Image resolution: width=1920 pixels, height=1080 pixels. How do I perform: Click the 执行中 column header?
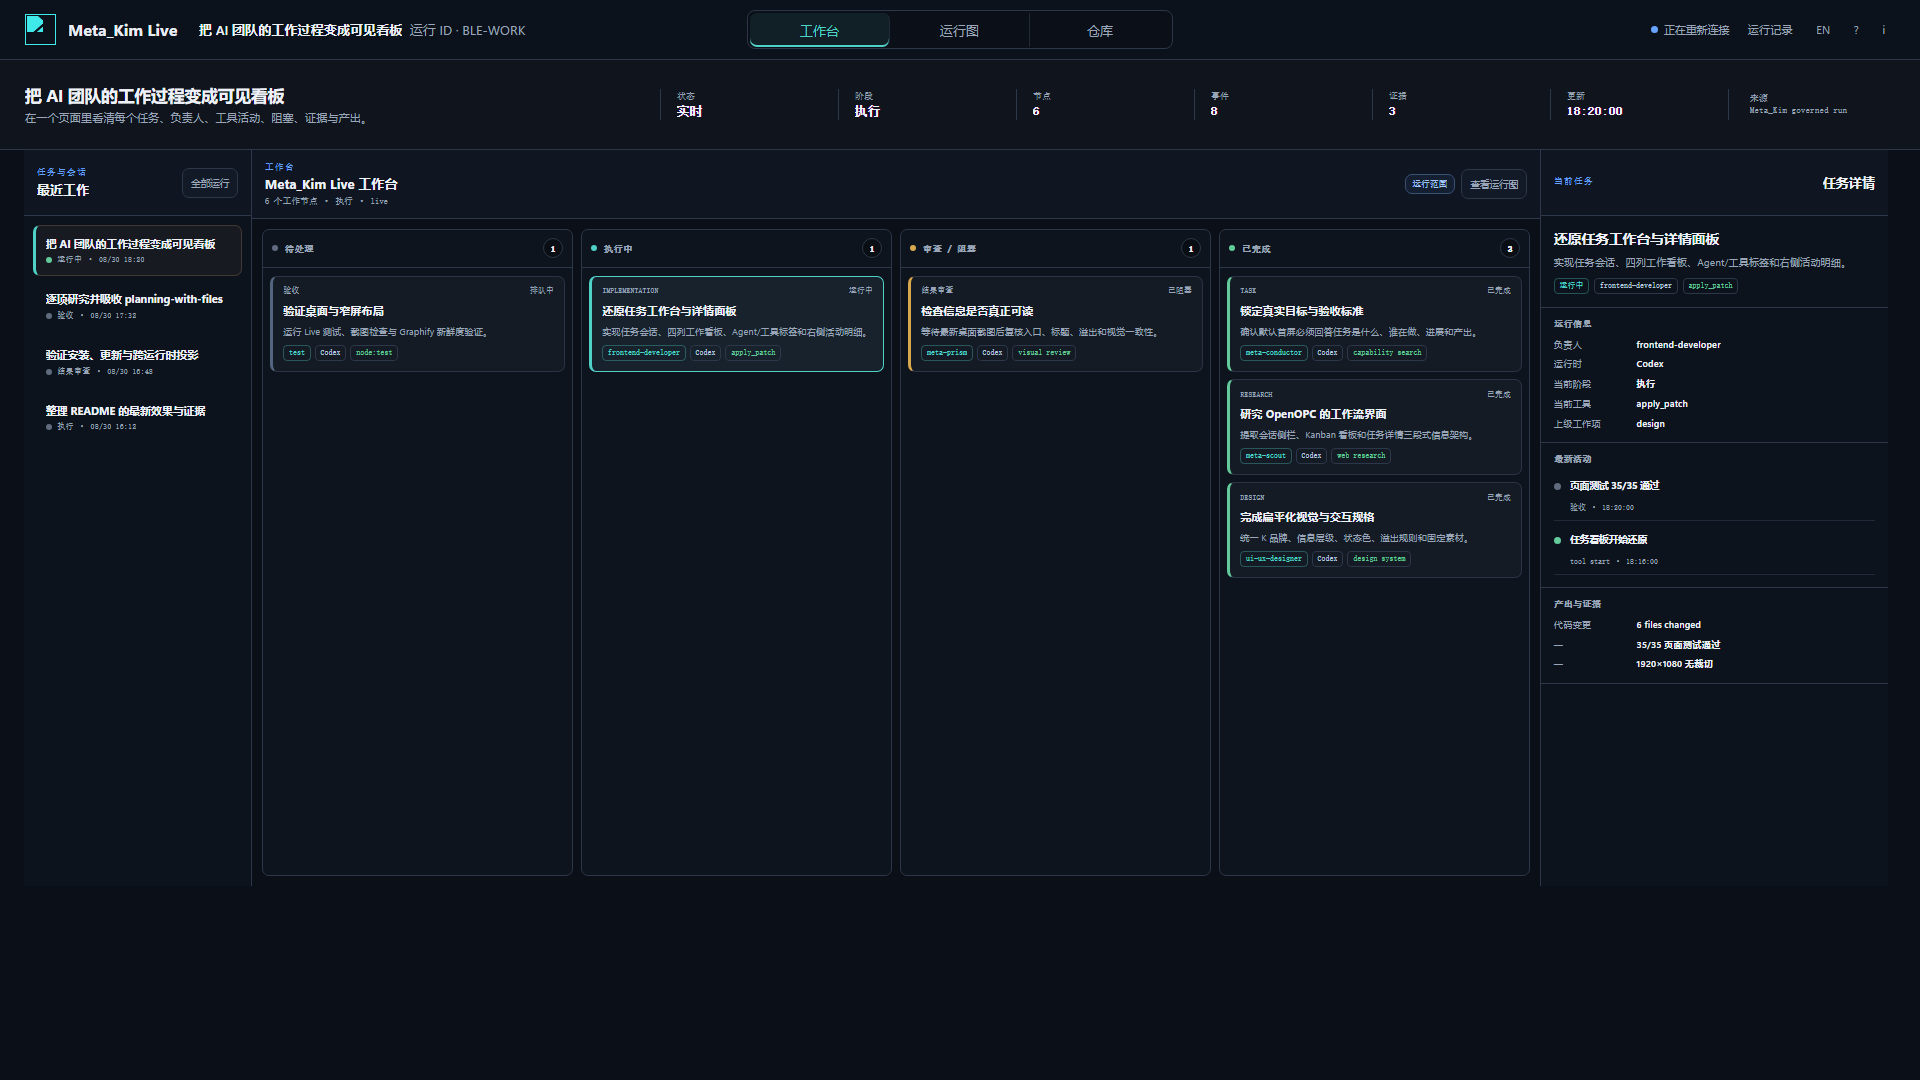click(736, 248)
